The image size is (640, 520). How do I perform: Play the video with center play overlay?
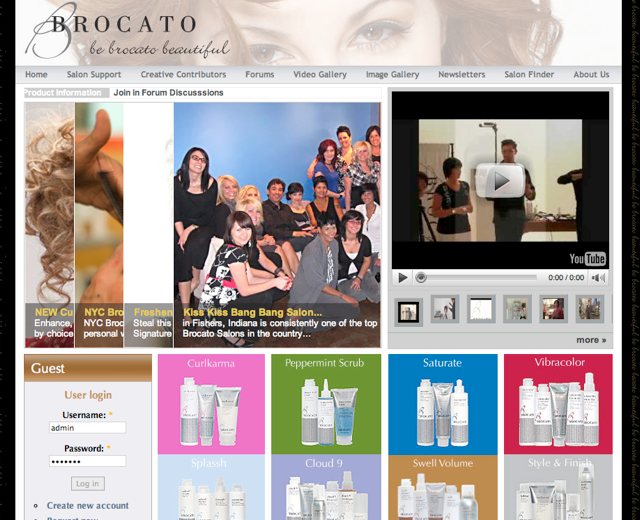pos(500,181)
